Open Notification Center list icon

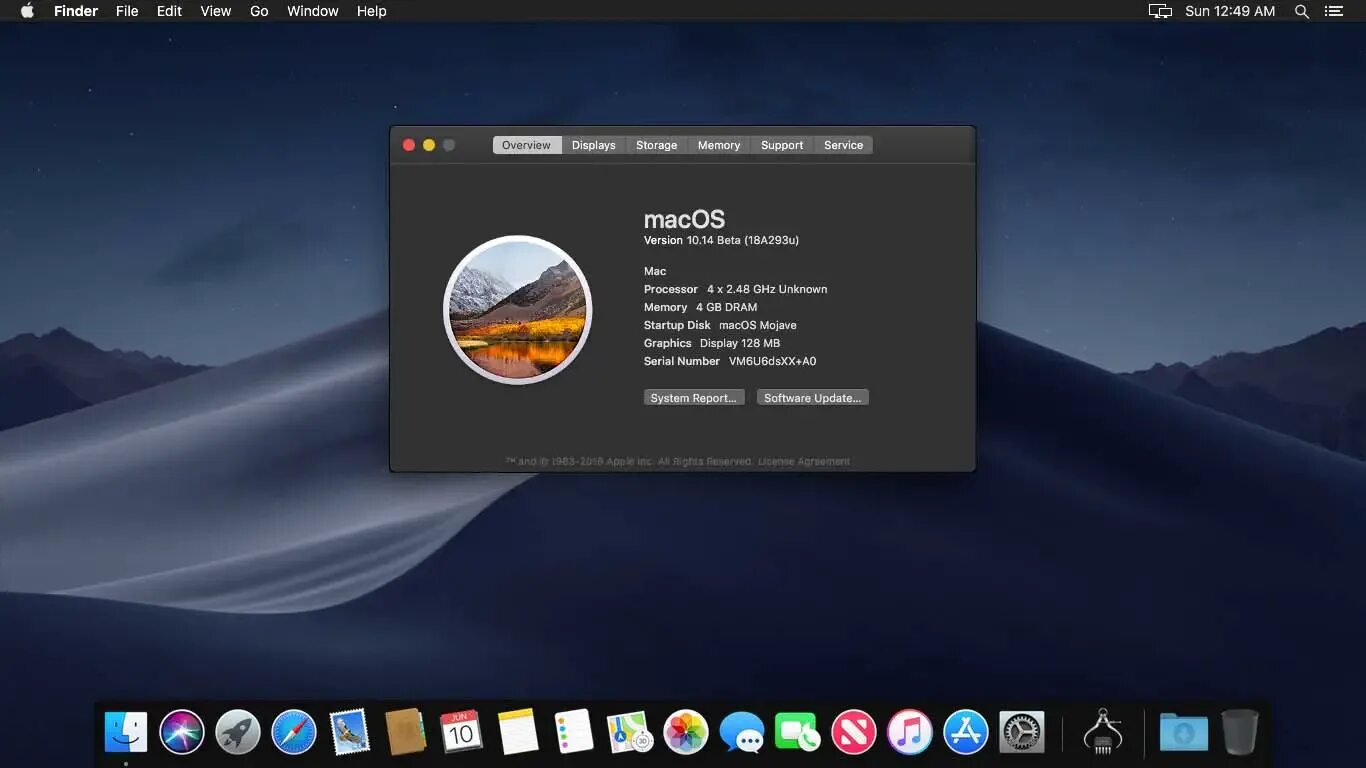coord(1333,11)
